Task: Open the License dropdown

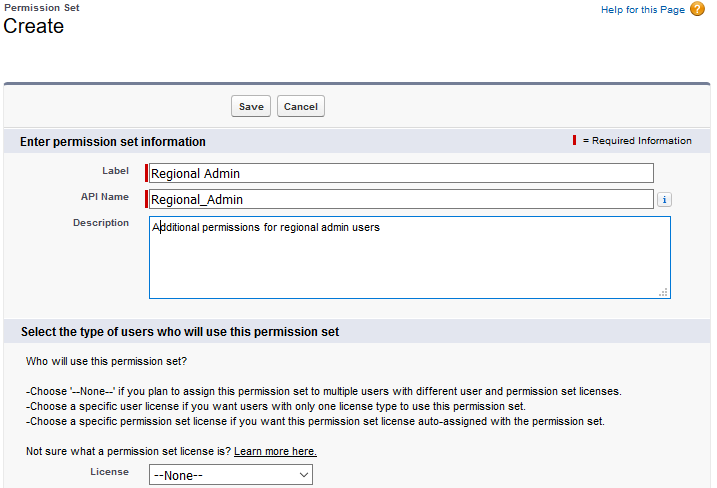Action: click(232, 475)
